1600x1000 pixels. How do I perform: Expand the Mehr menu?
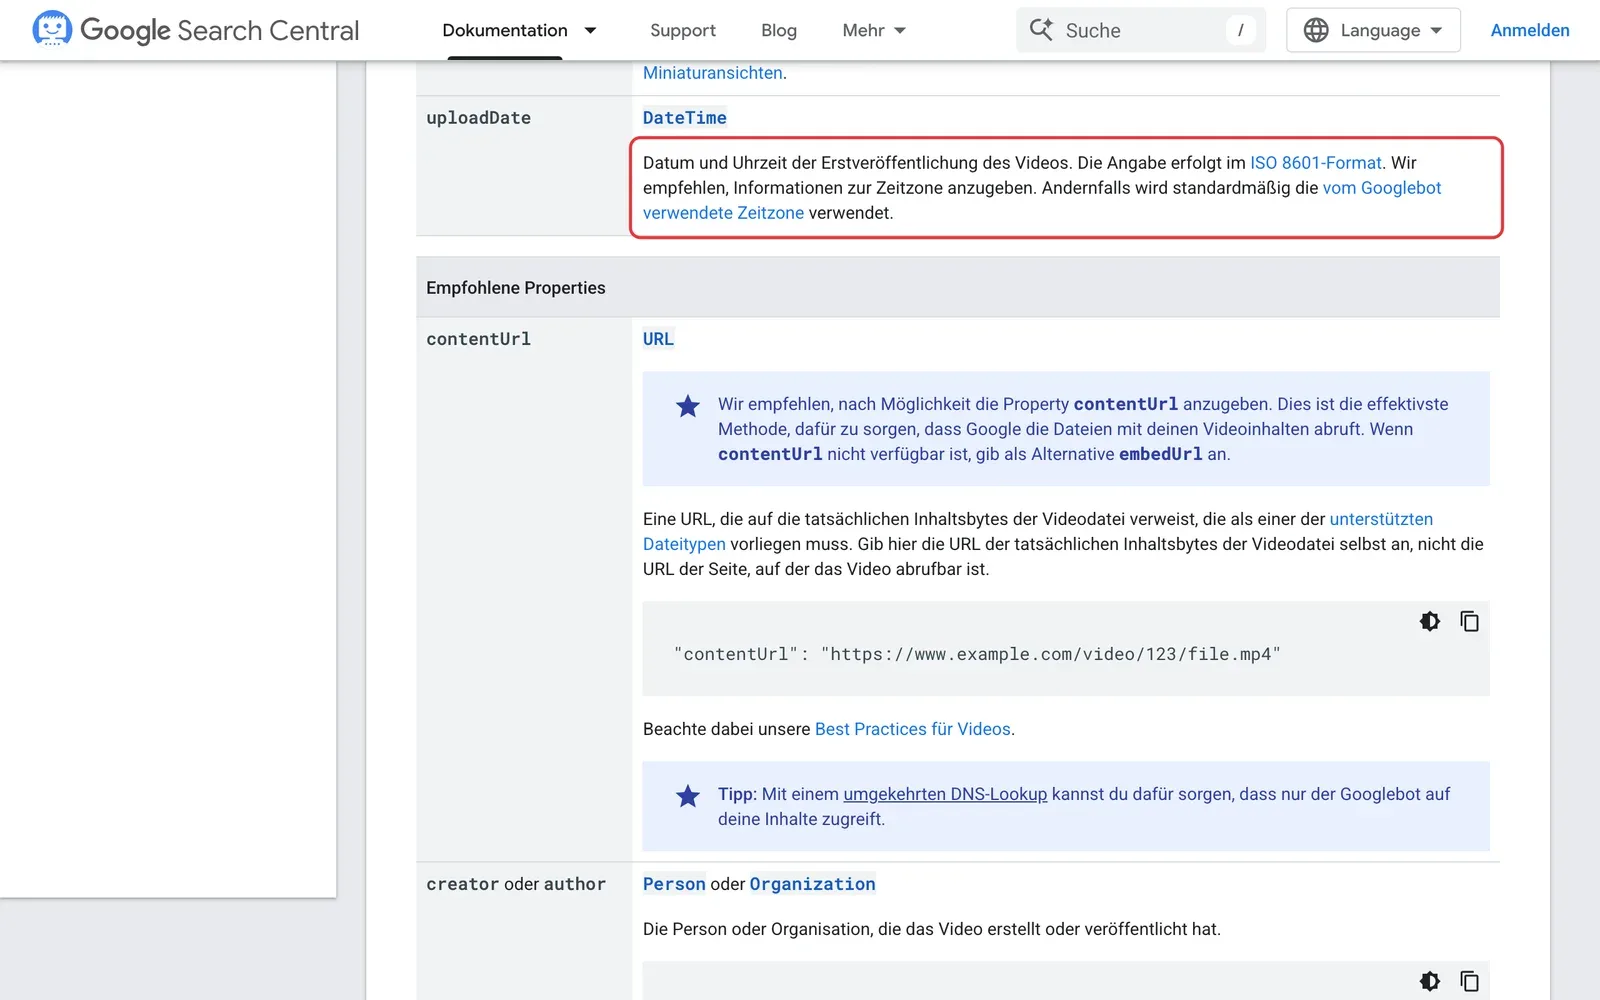pos(874,30)
